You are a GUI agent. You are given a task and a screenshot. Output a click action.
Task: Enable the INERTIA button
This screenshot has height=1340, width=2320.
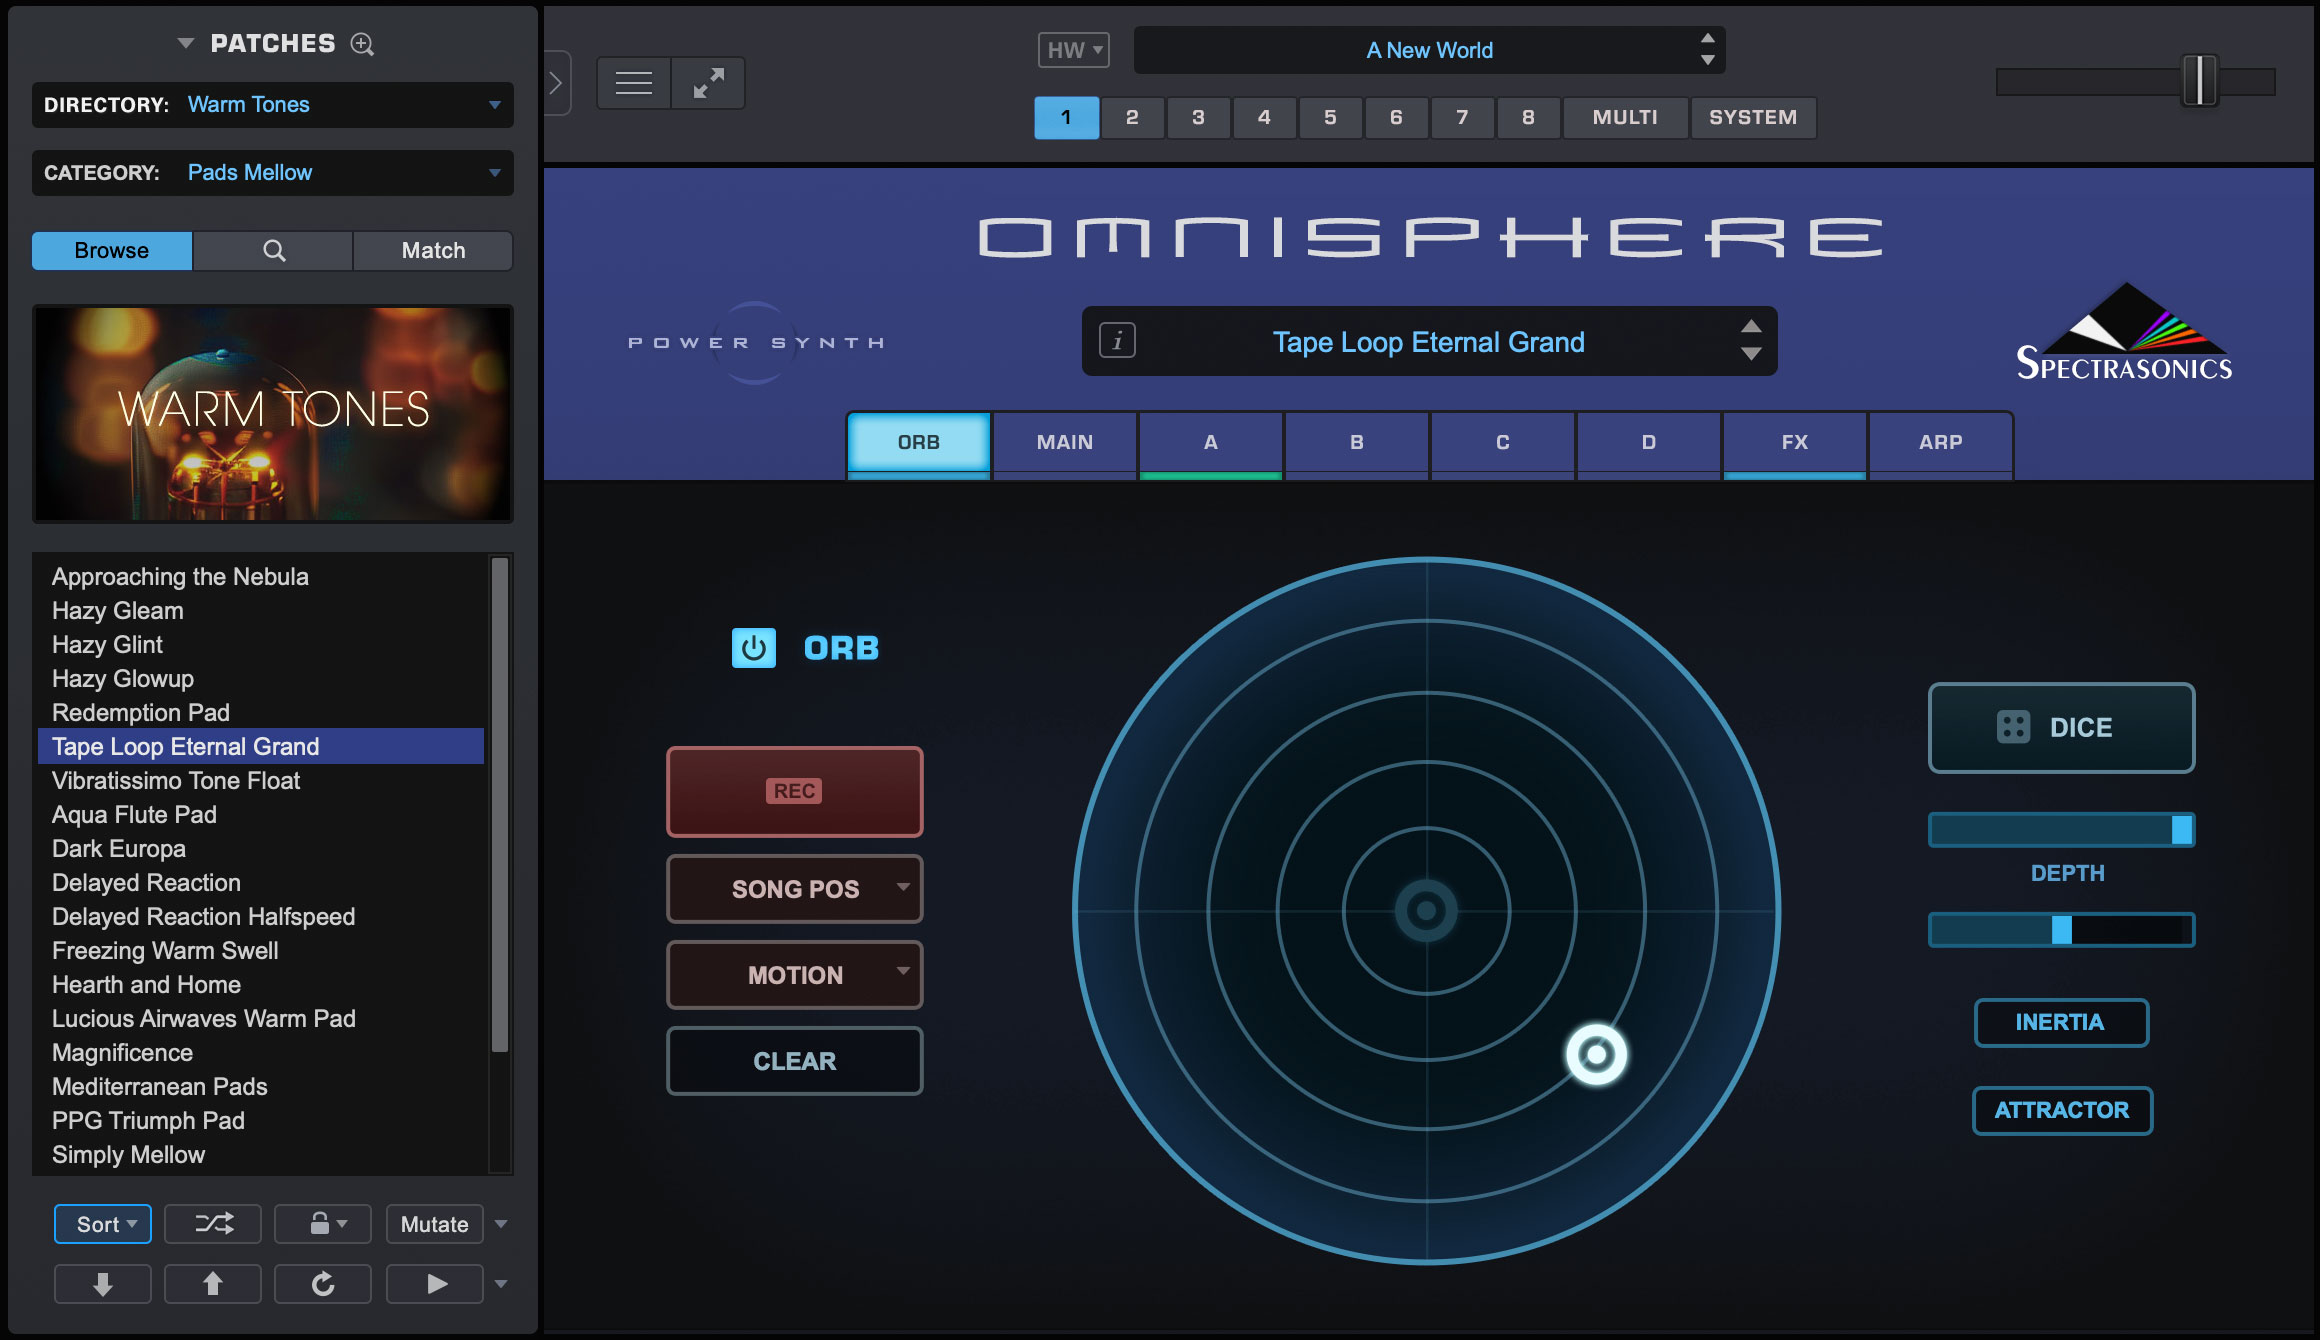point(2061,1022)
